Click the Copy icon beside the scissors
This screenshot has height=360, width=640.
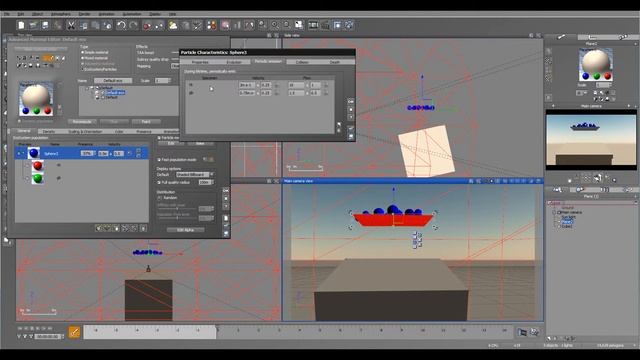(x=83, y=25)
